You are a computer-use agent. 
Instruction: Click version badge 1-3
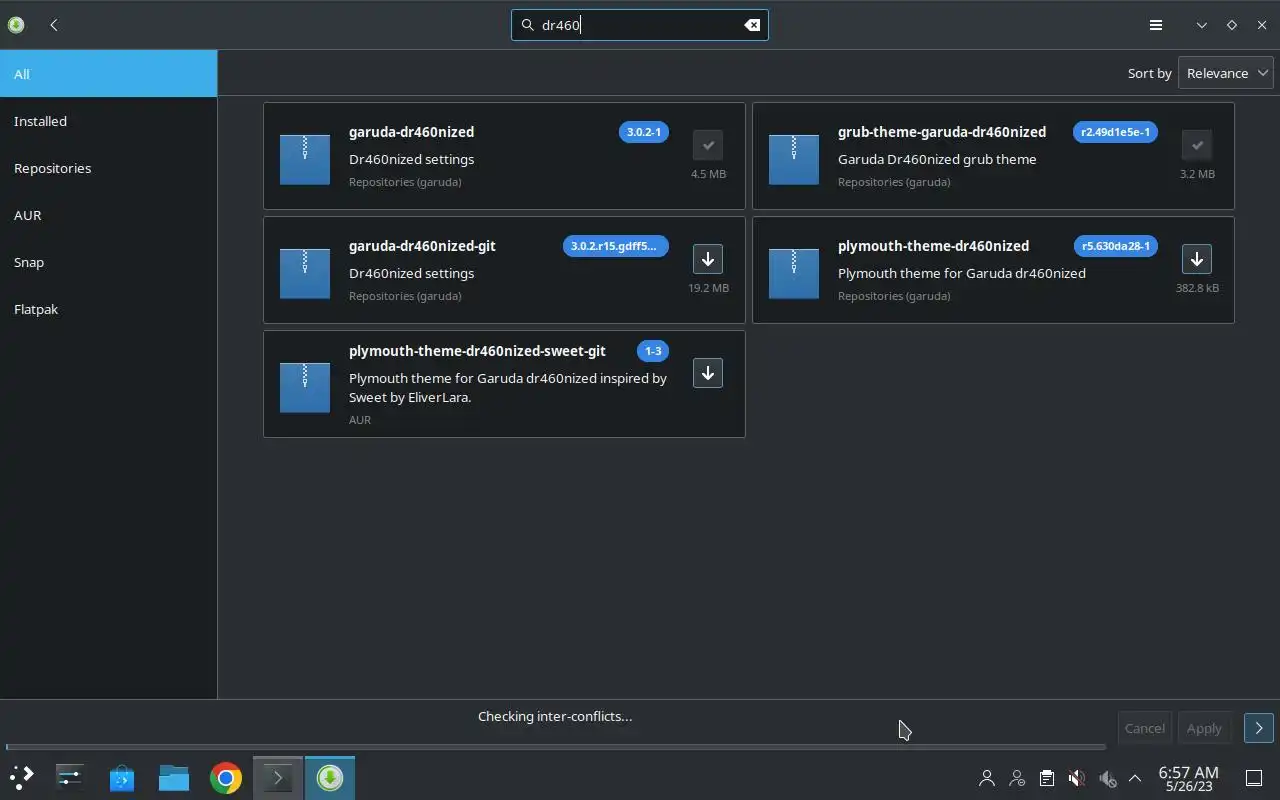click(653, 351)
